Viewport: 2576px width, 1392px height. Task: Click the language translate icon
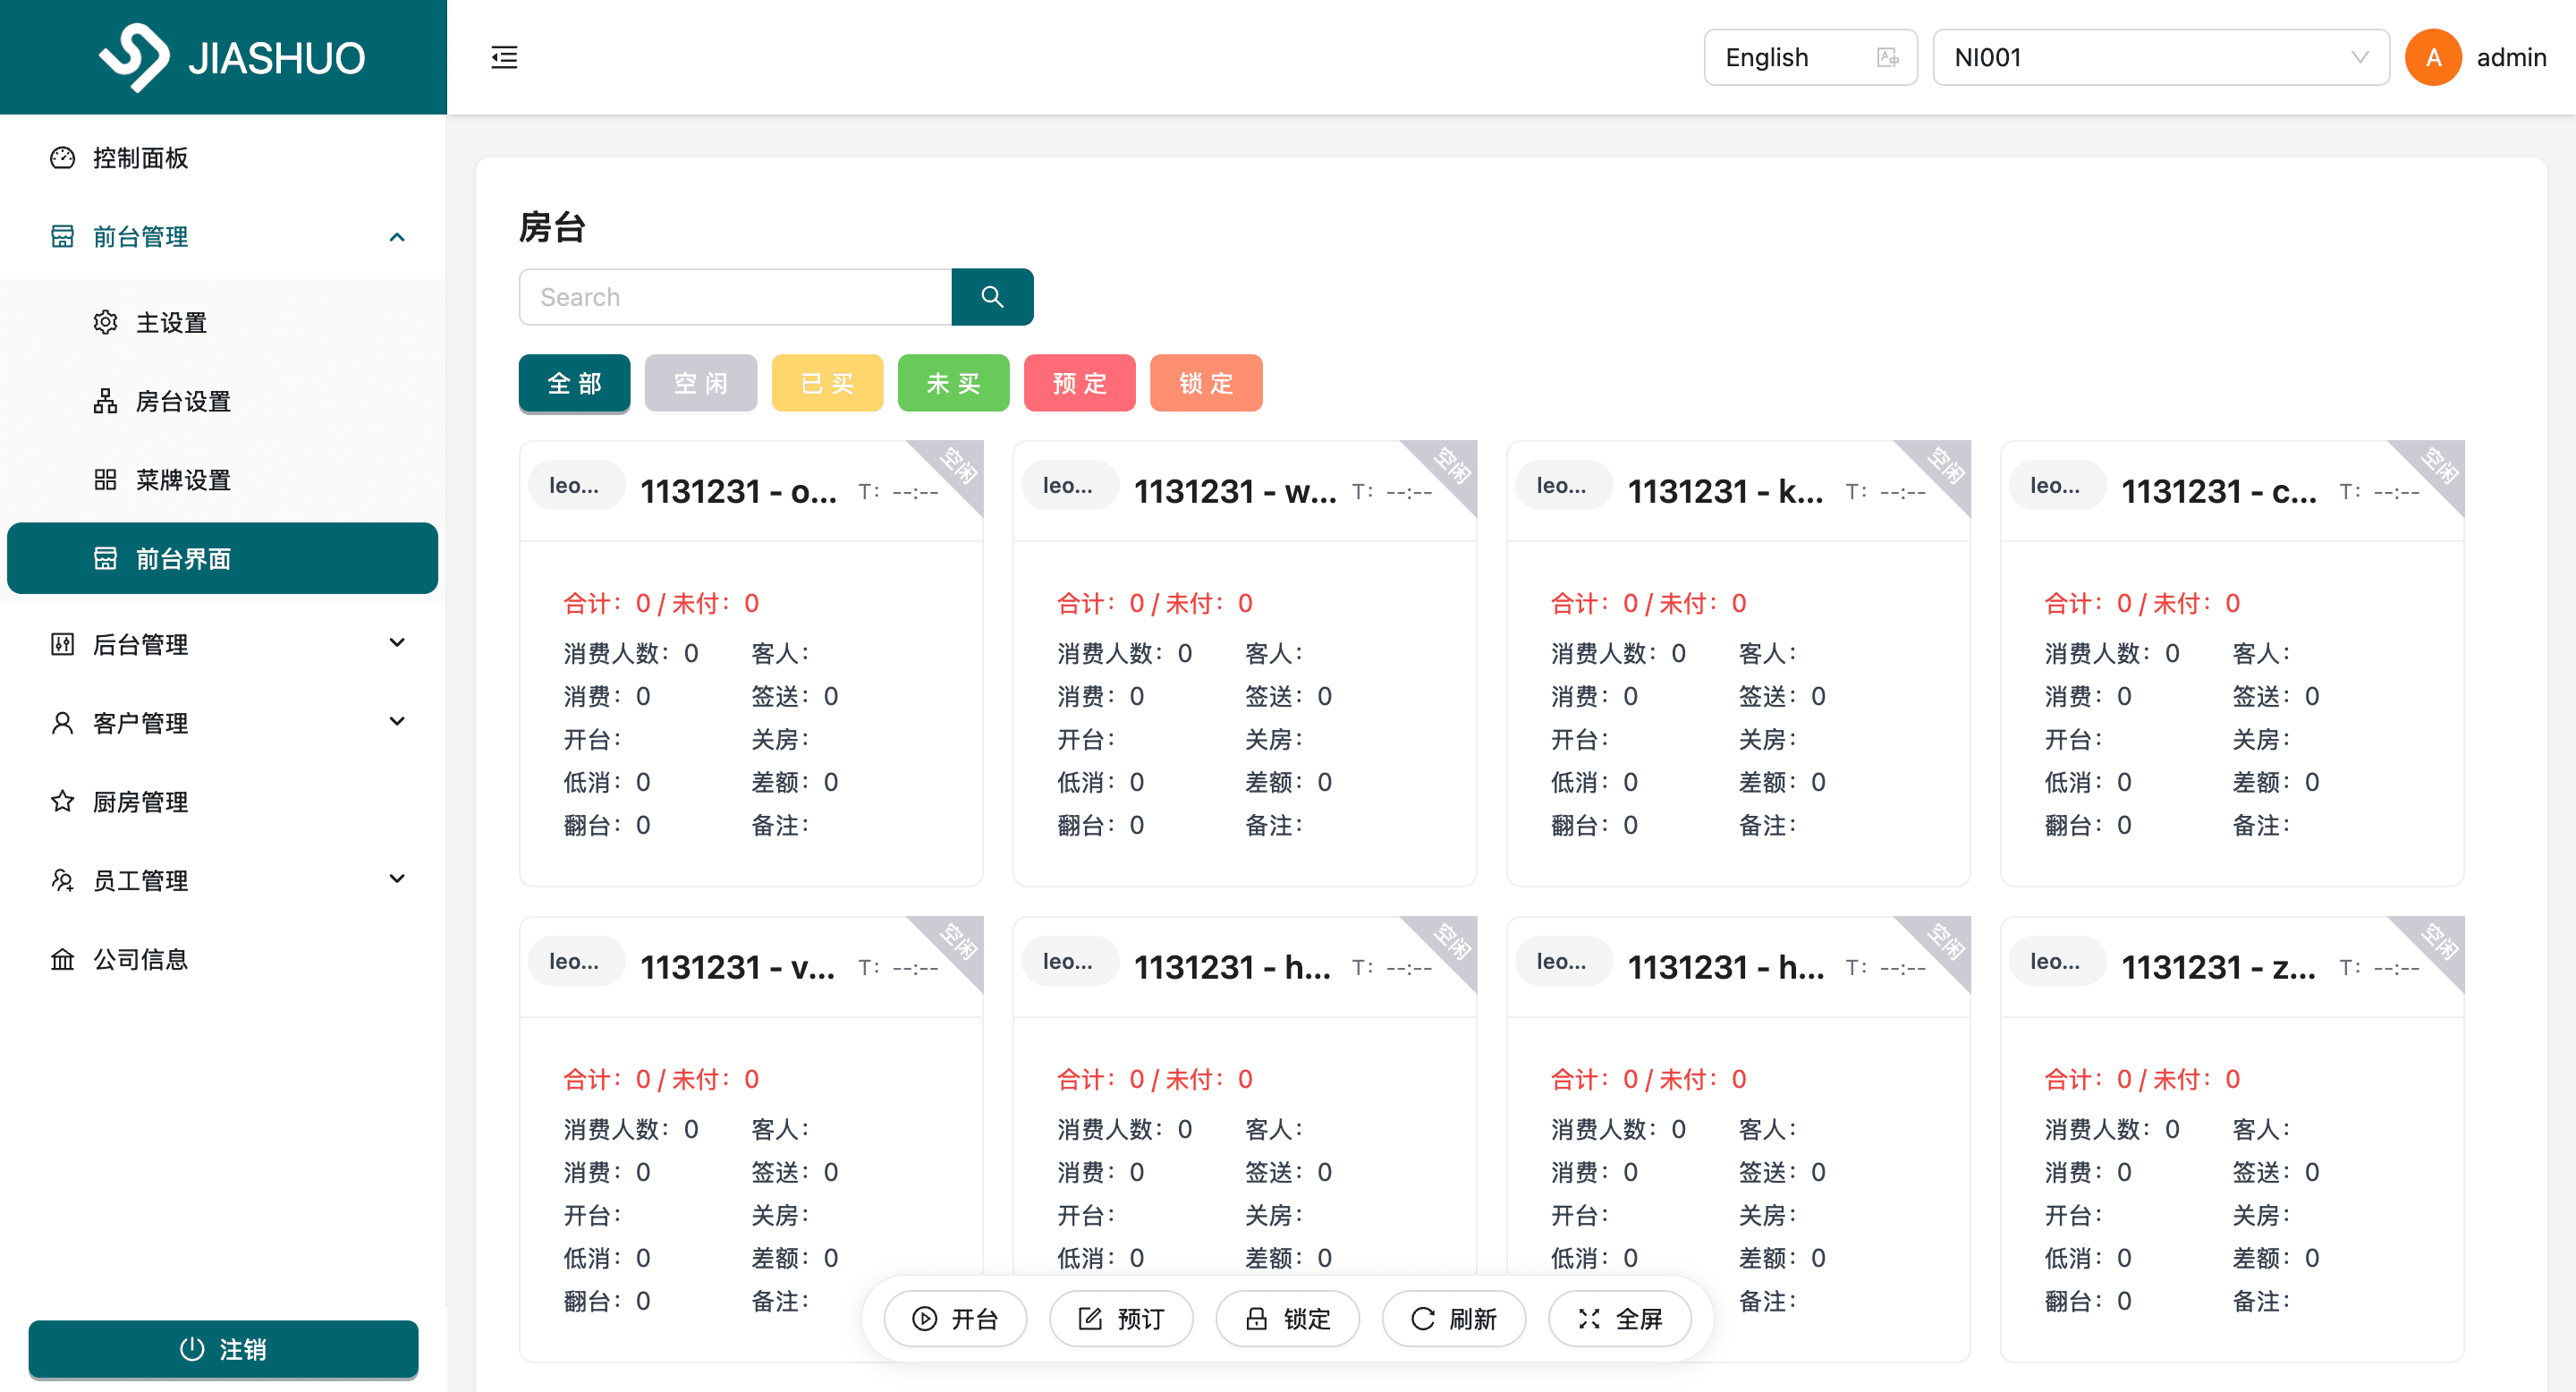point(1886,57)
